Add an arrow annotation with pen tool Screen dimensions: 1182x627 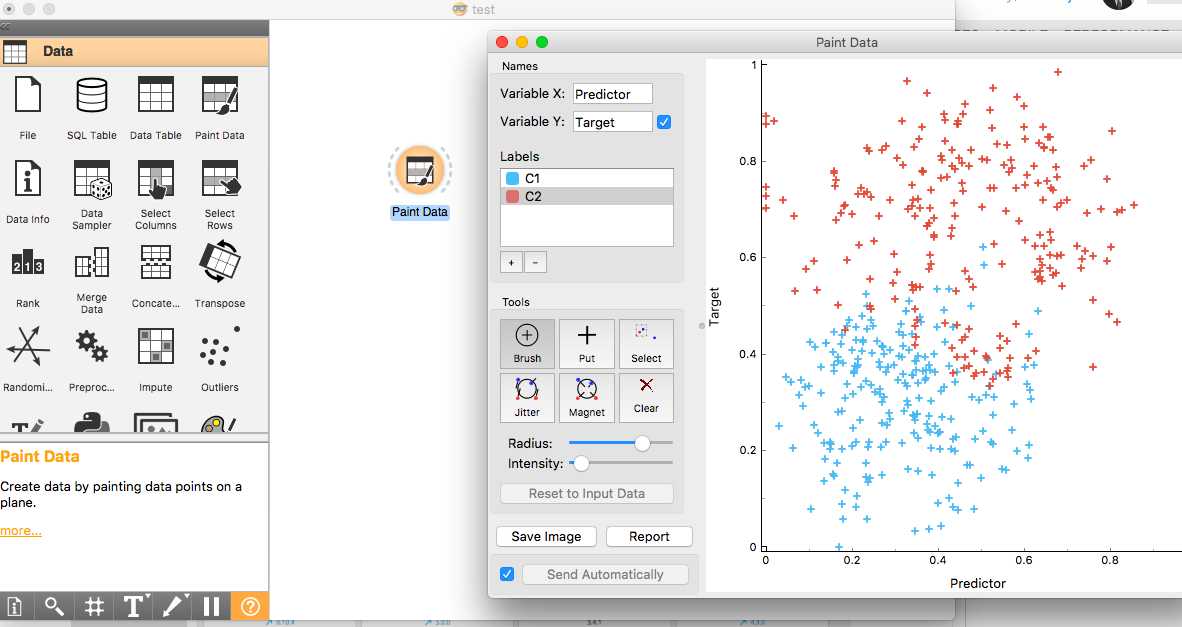(173, 606)
